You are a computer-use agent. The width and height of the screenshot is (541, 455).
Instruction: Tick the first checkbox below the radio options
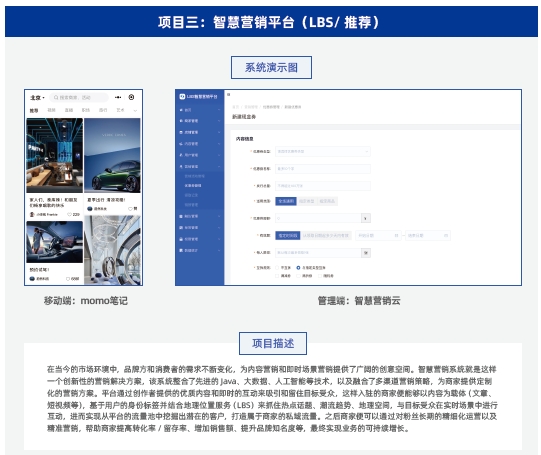click(277, 276)
